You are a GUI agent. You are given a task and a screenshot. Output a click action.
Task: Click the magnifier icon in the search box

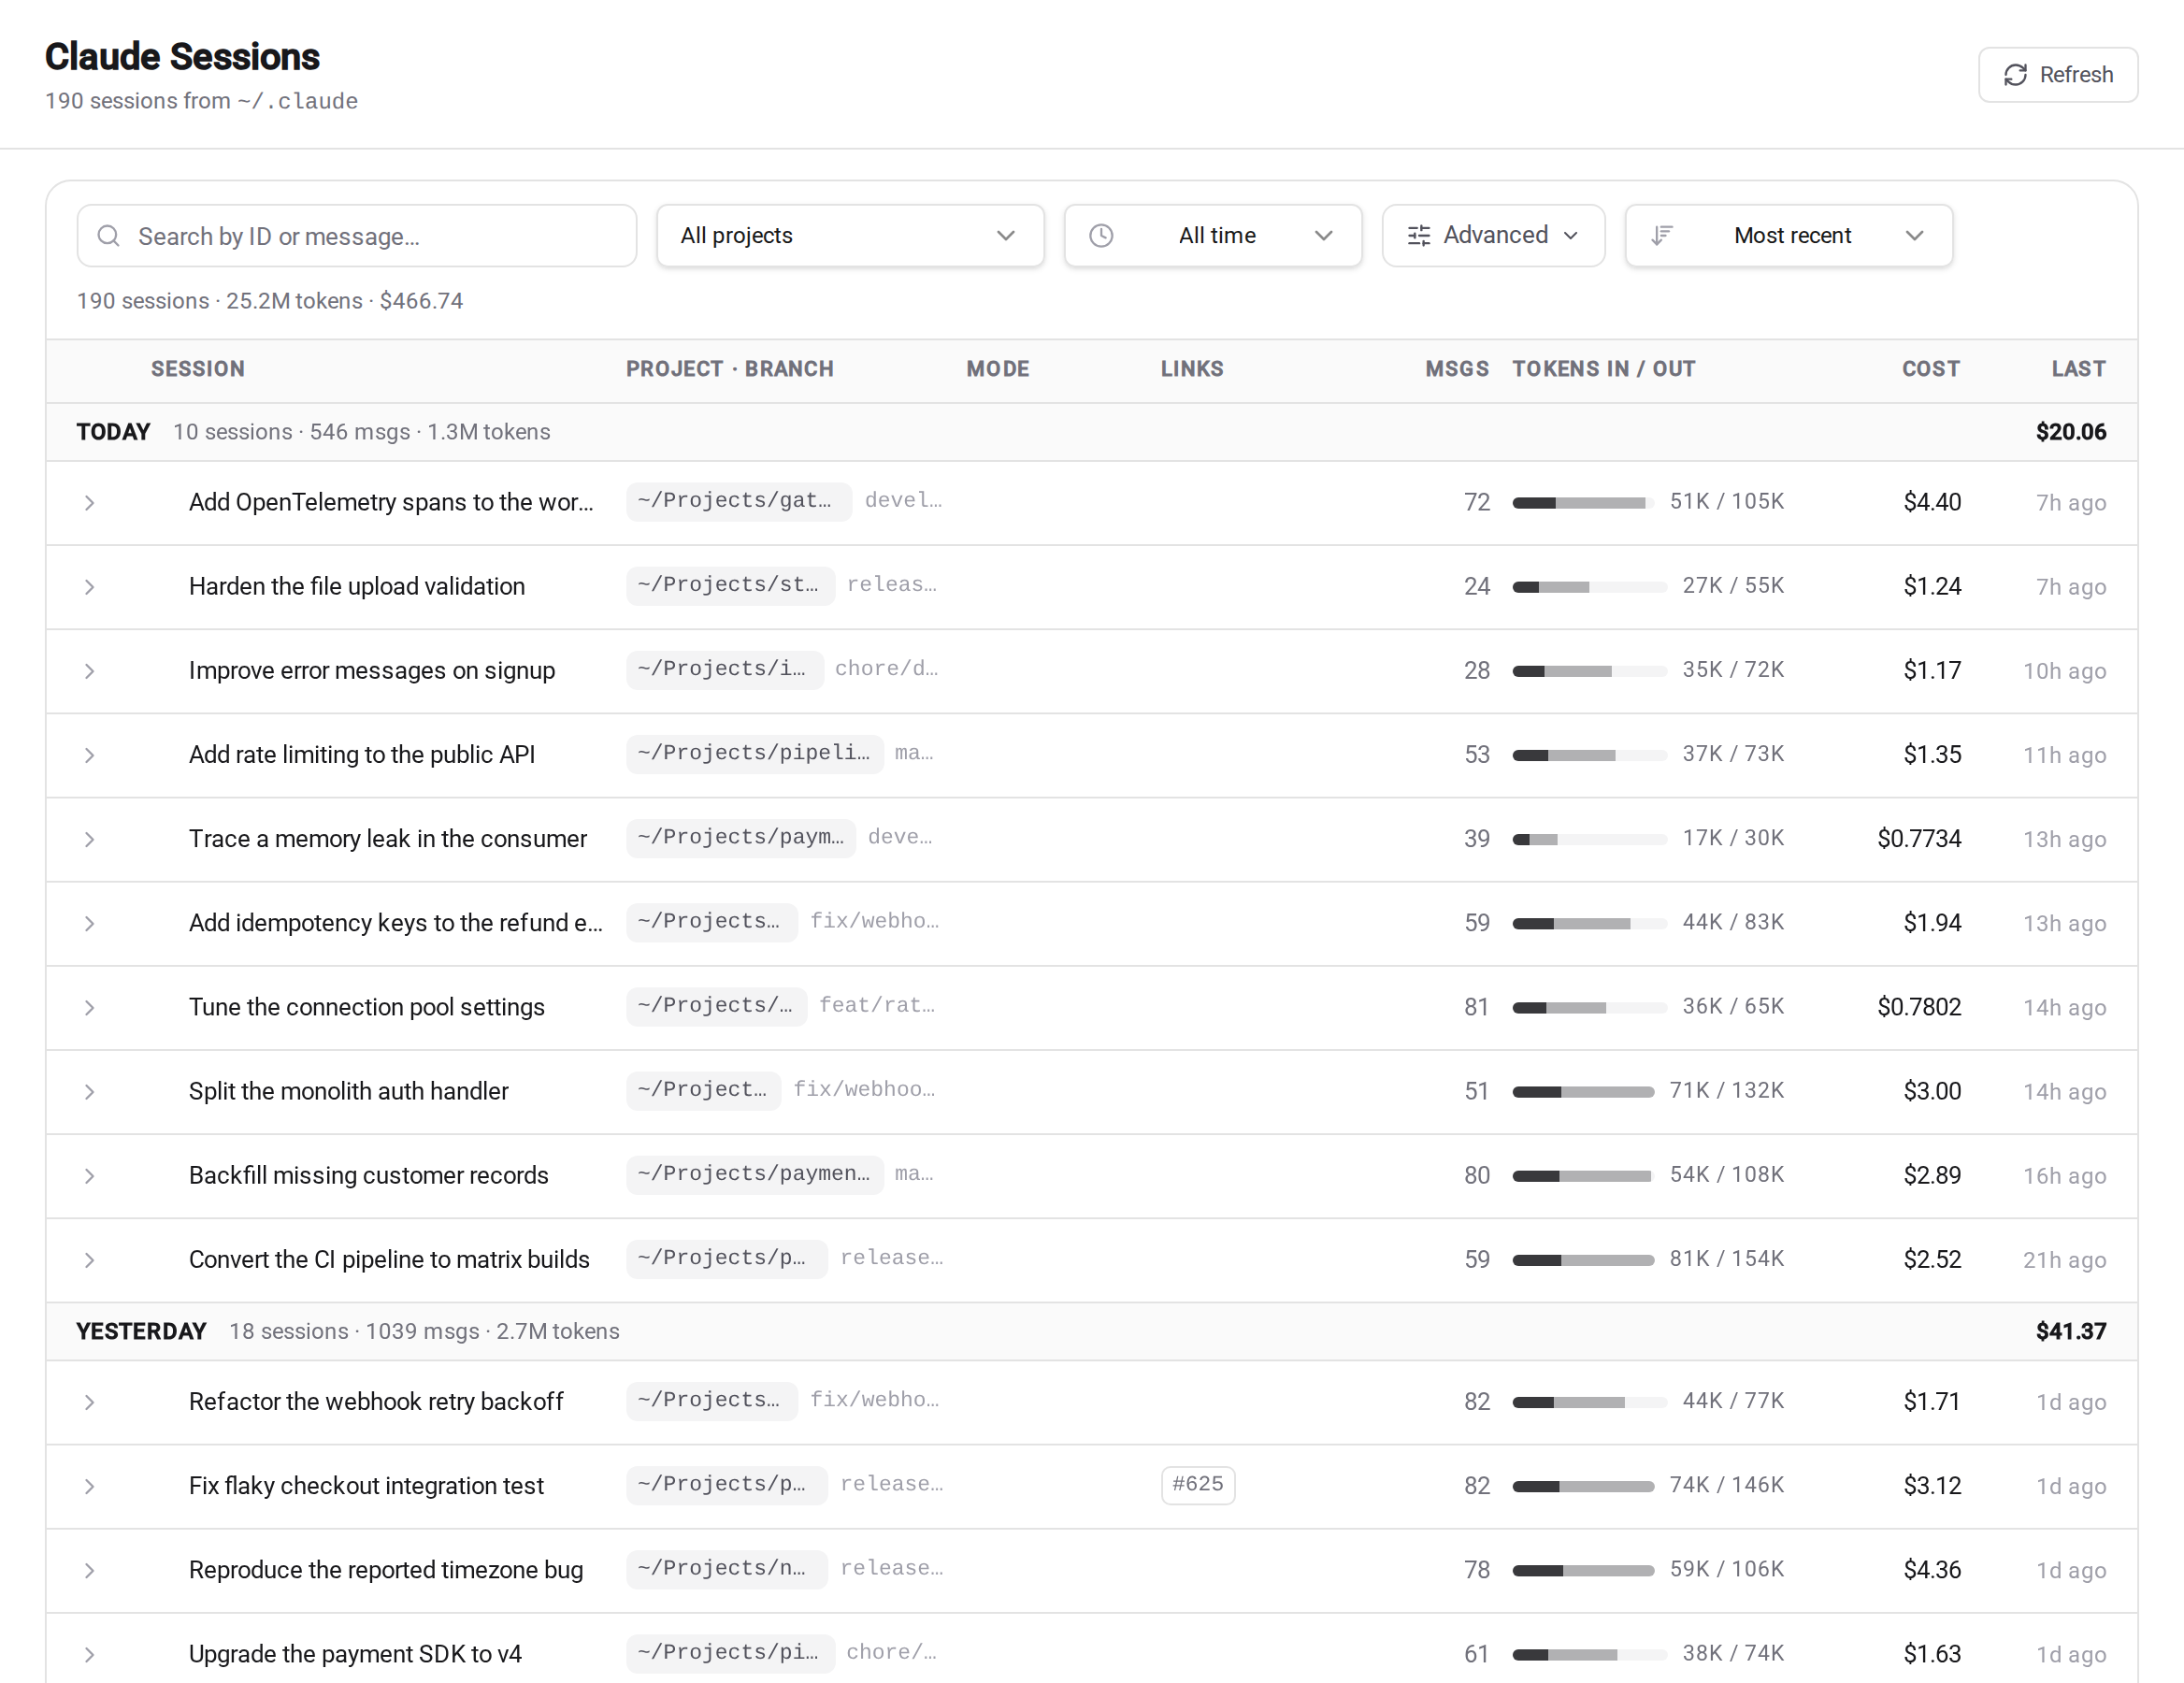(x=108, y=236)
